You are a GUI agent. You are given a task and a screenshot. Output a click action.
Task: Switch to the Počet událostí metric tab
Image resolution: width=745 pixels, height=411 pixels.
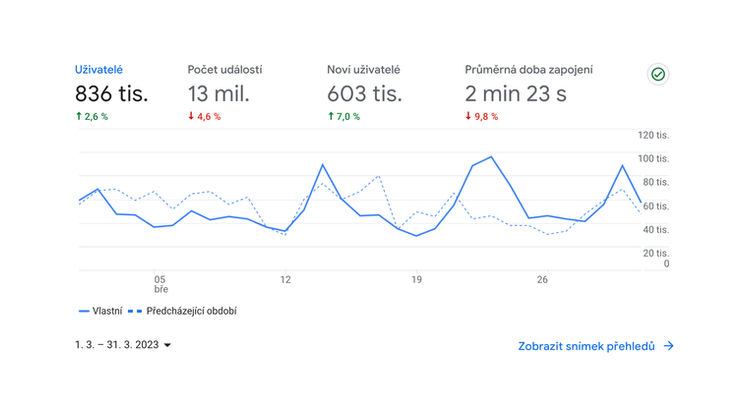click(x=224, y=69)
